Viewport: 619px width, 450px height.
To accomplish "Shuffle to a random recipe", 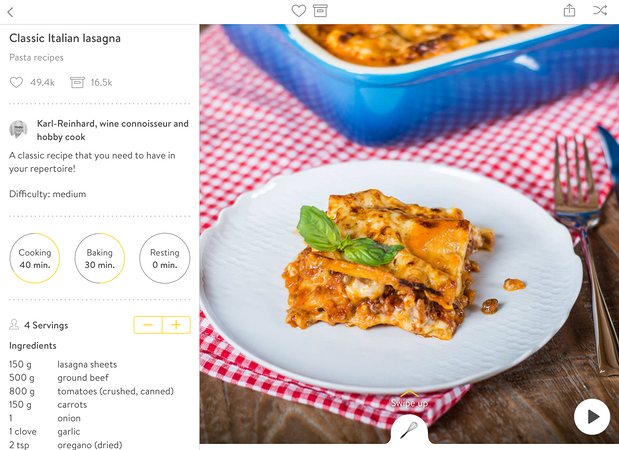I will 599,11.
